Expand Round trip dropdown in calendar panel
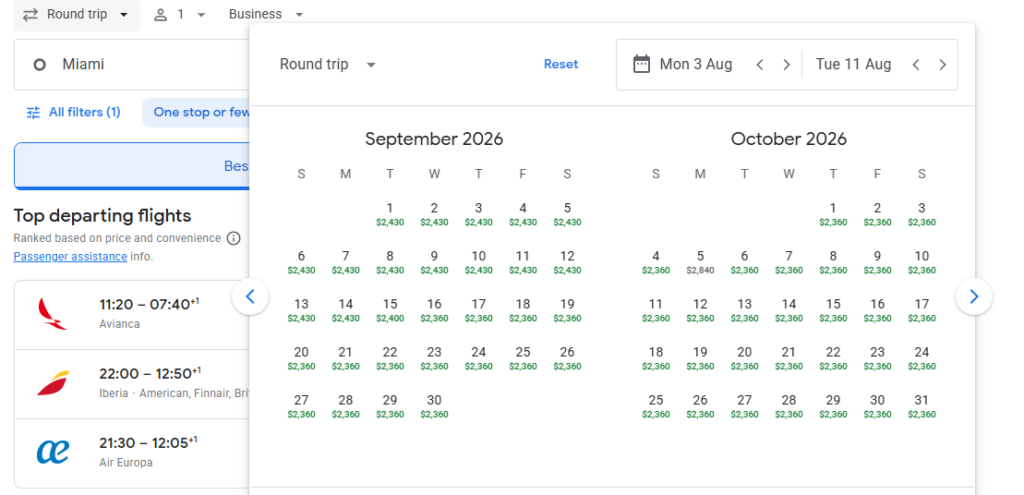Image resolution: width=1024 pixels, height=495 pixels. click(x=328, y=64)
